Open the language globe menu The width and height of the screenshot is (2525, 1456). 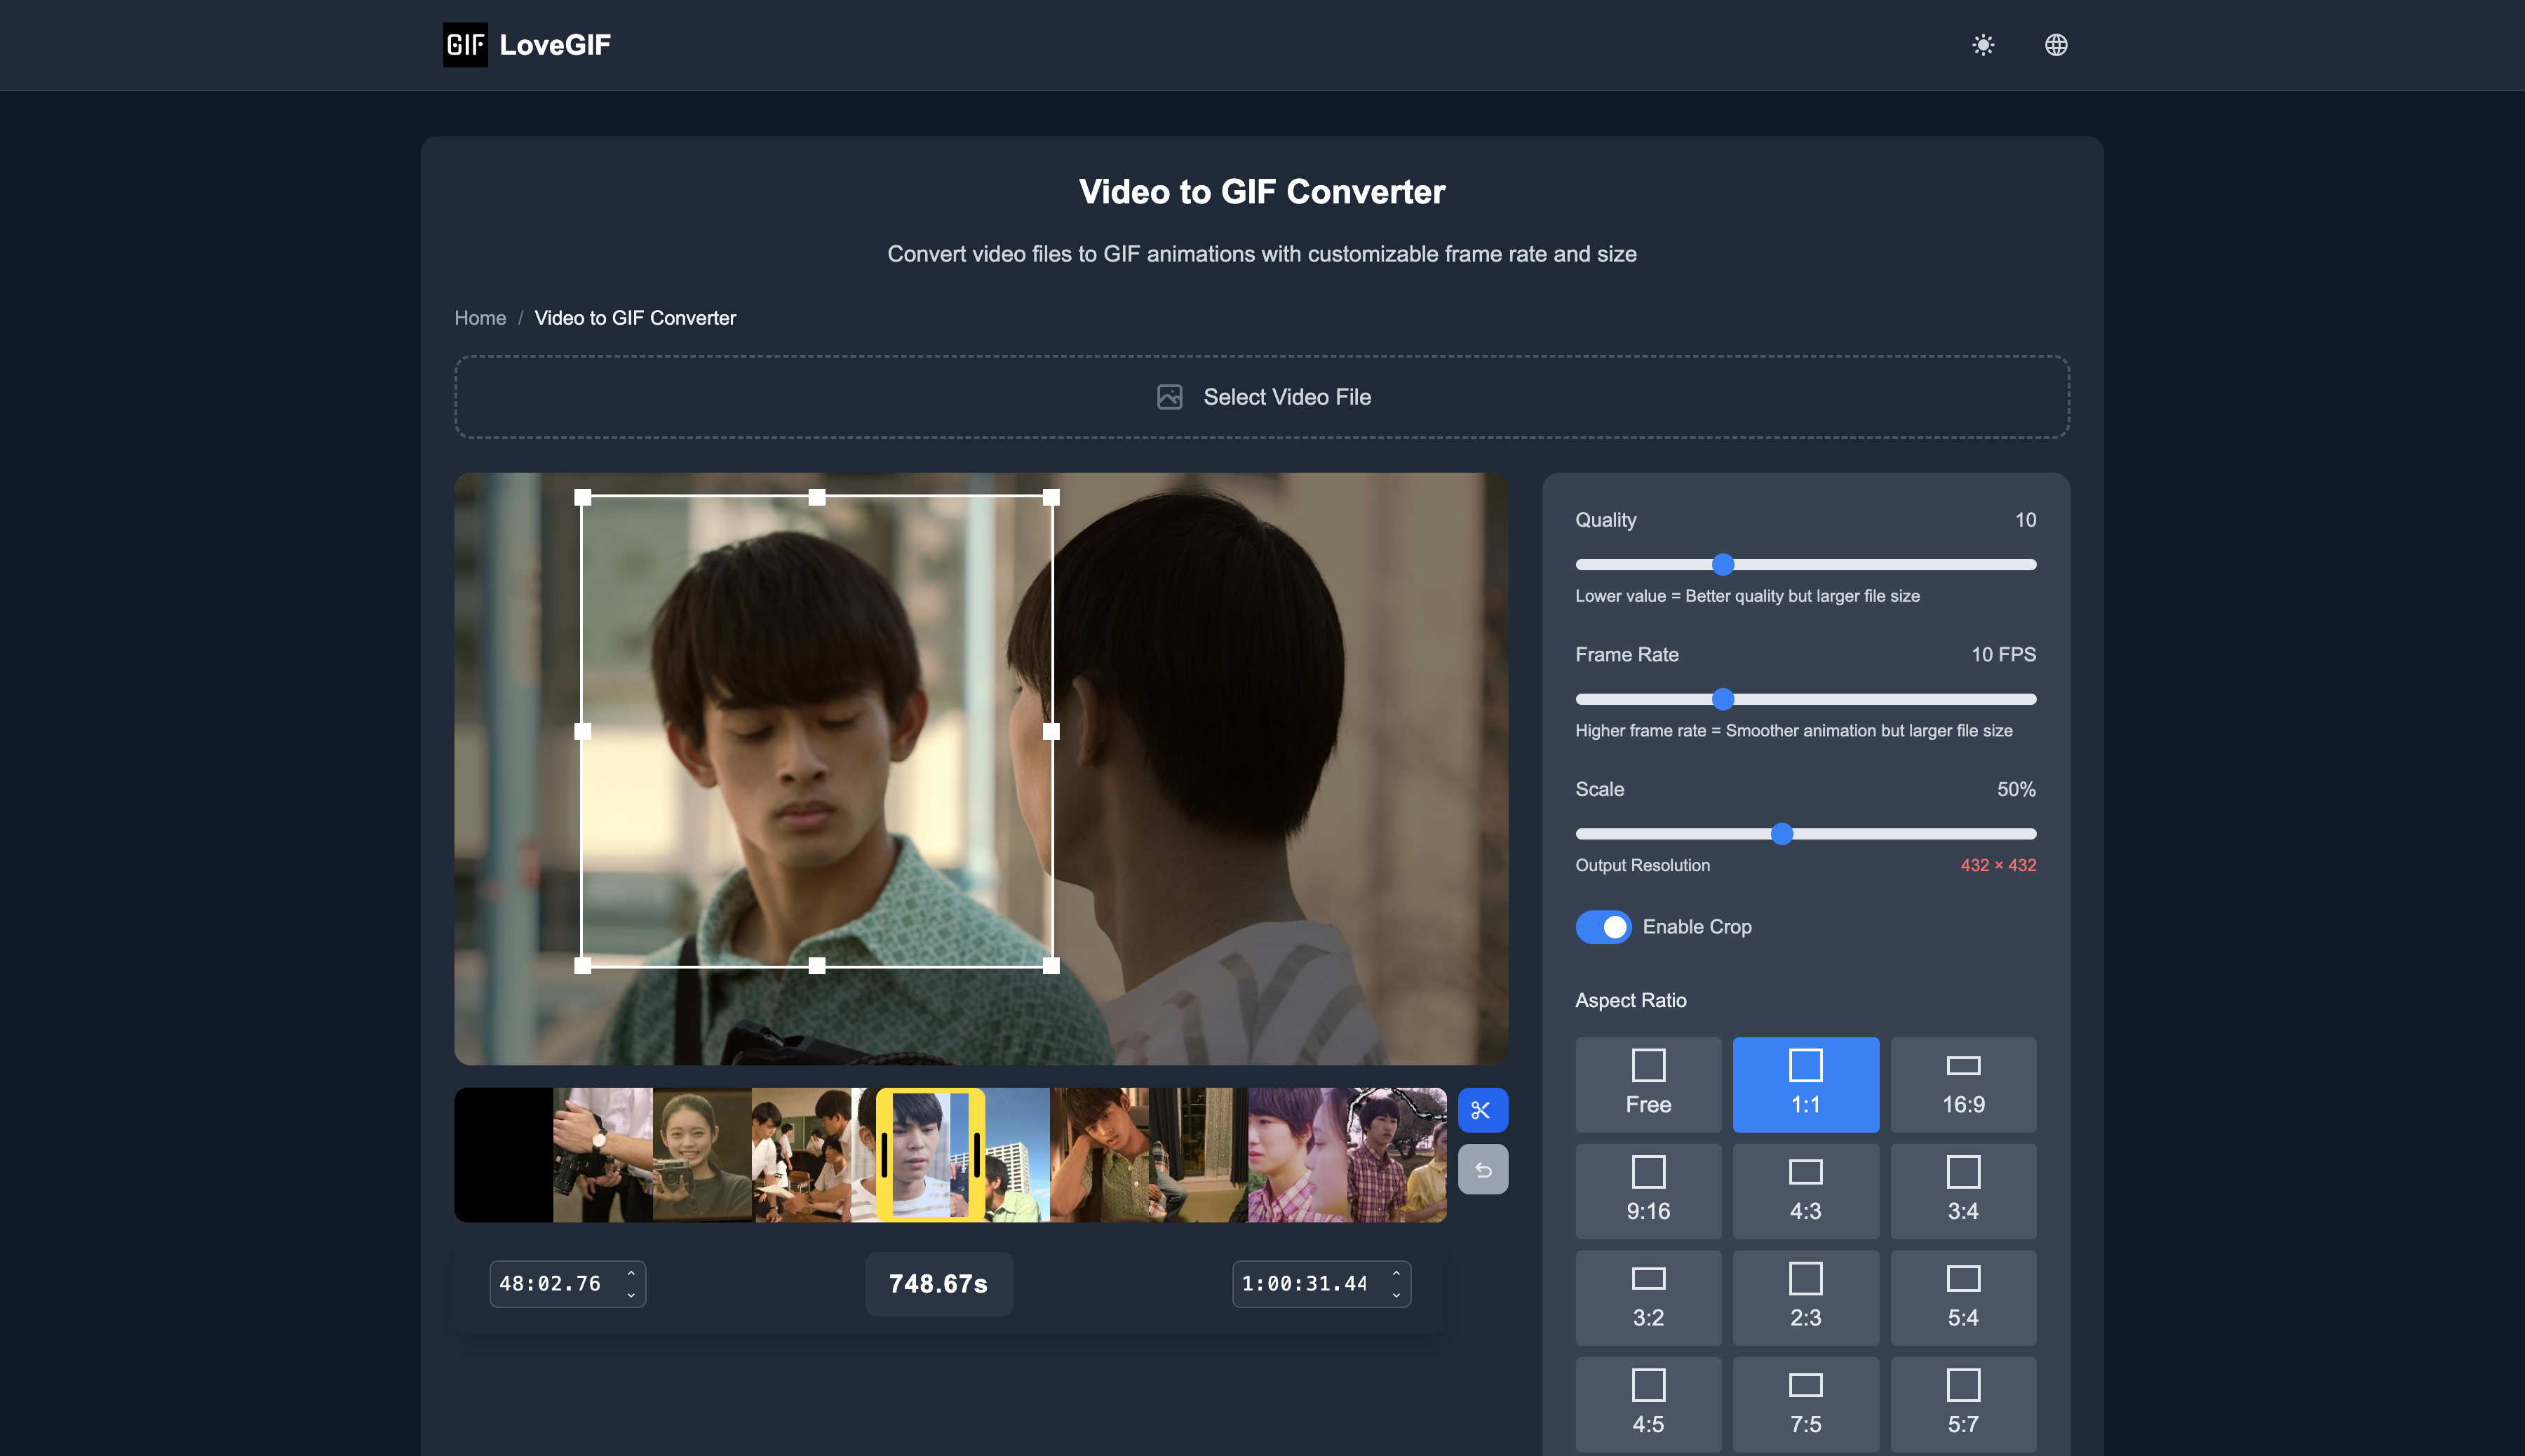coord(2056,45)
